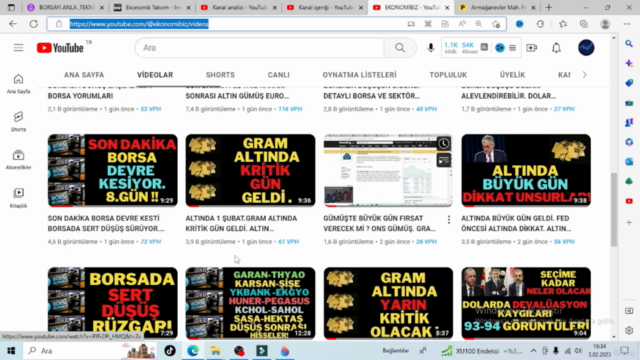Activate voice search microphone

(431, 48)
